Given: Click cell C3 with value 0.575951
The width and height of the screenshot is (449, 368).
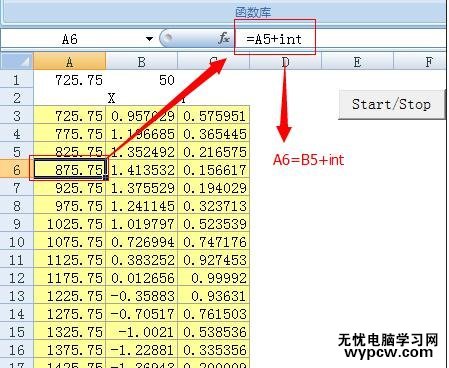Looking at the screenshot, I should 214,116.
